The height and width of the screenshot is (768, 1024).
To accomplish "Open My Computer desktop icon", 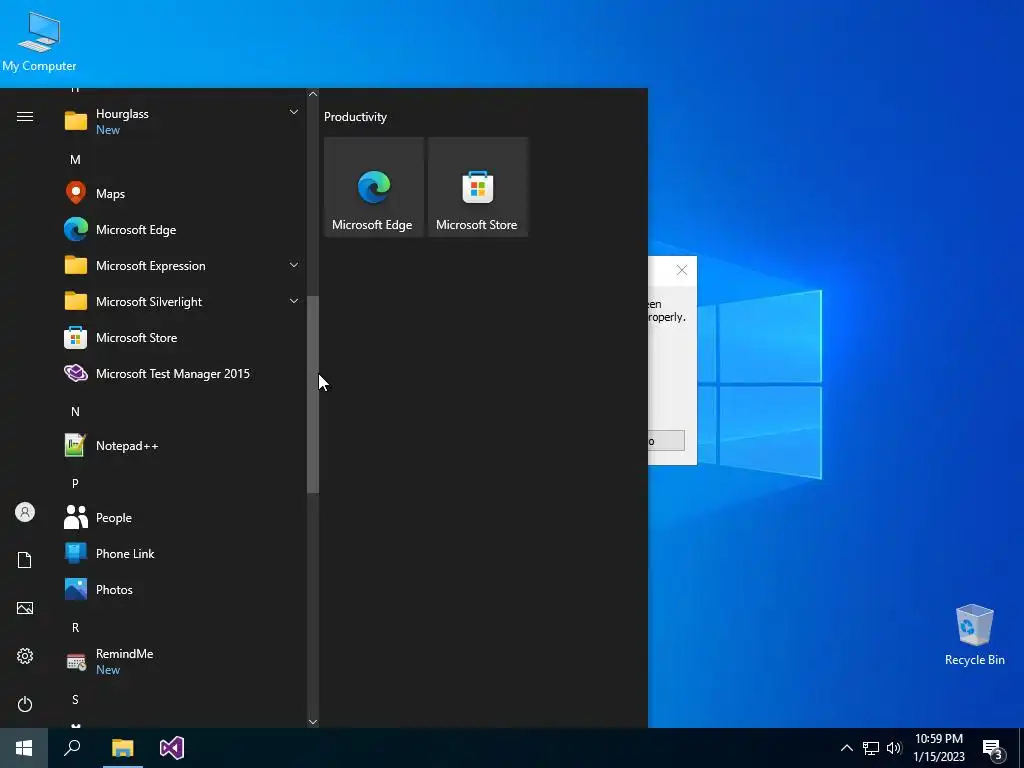I will tap(39, 42).
